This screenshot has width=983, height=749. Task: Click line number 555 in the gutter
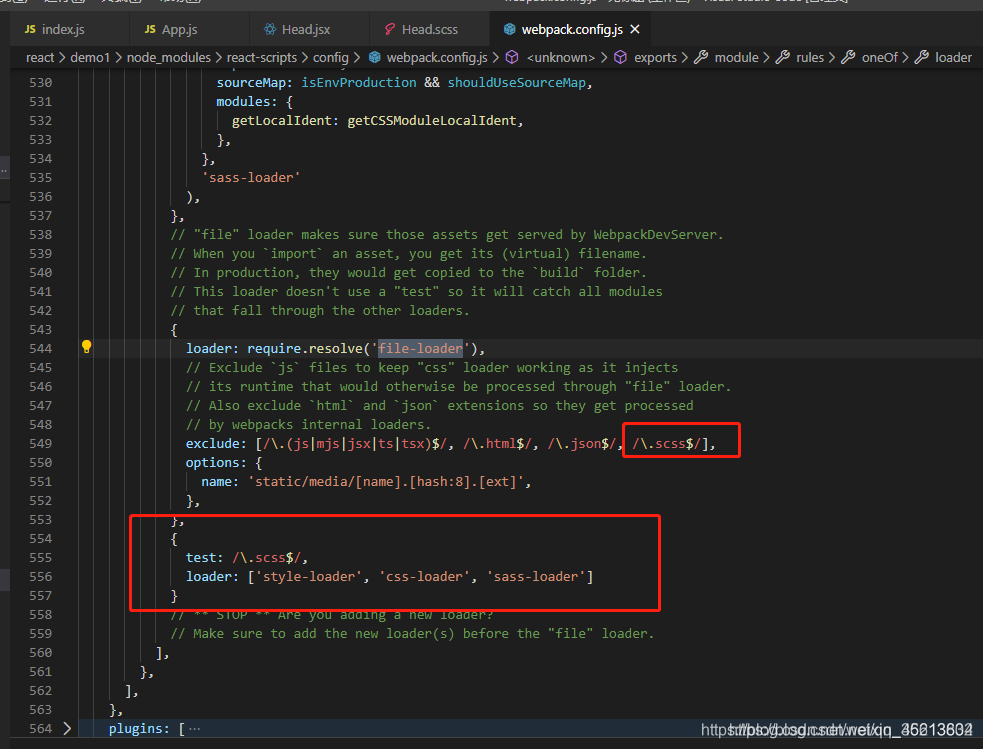41,558
